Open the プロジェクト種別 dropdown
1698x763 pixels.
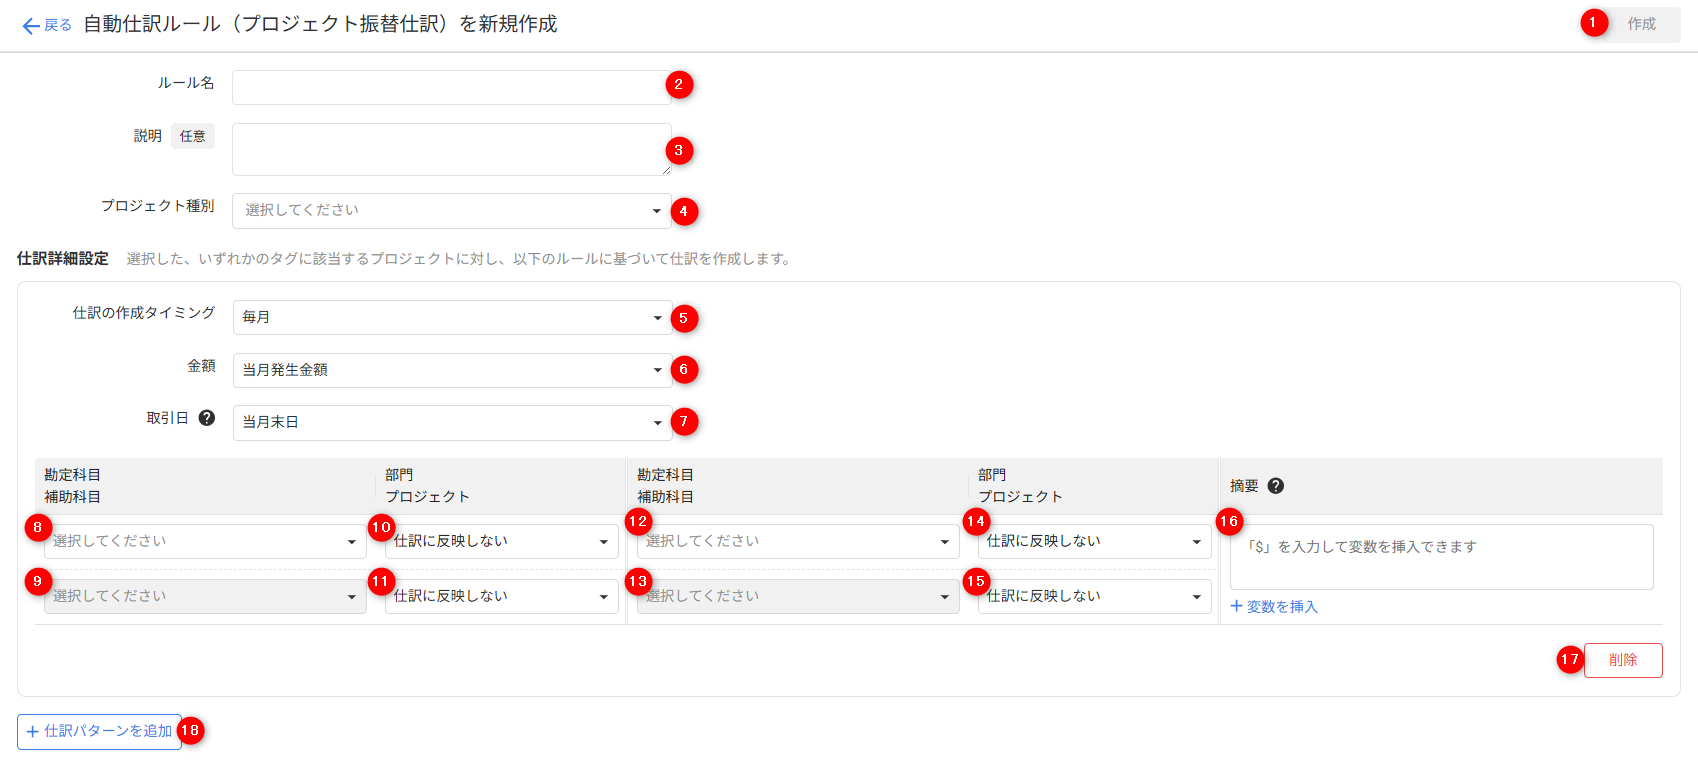[x=450, y=211]
